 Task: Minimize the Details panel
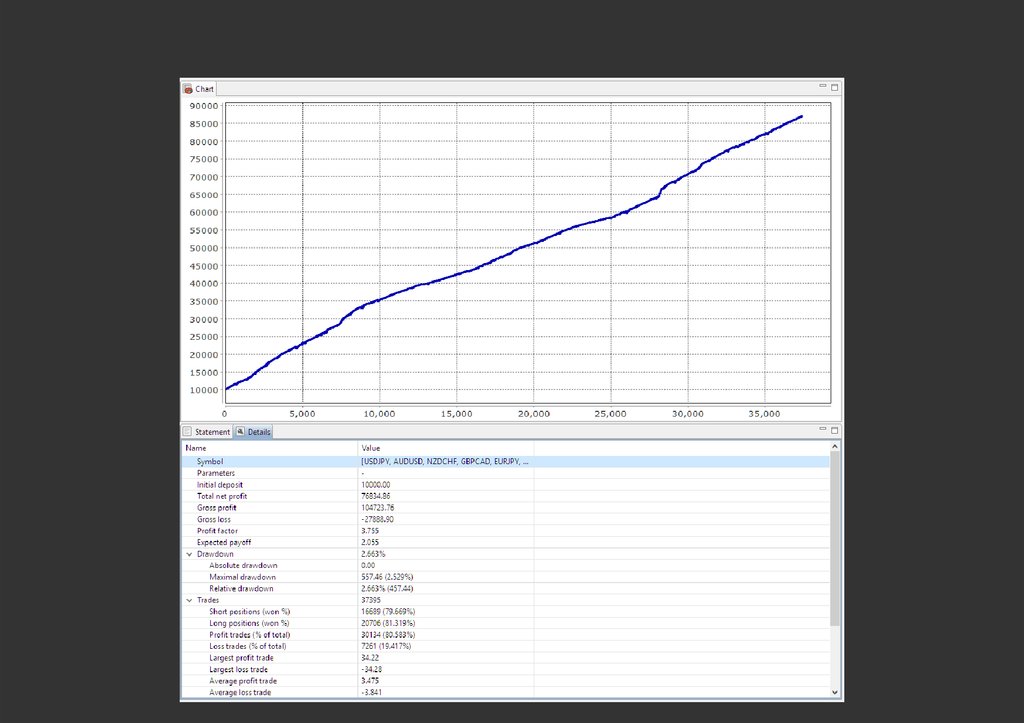(823, 429)
